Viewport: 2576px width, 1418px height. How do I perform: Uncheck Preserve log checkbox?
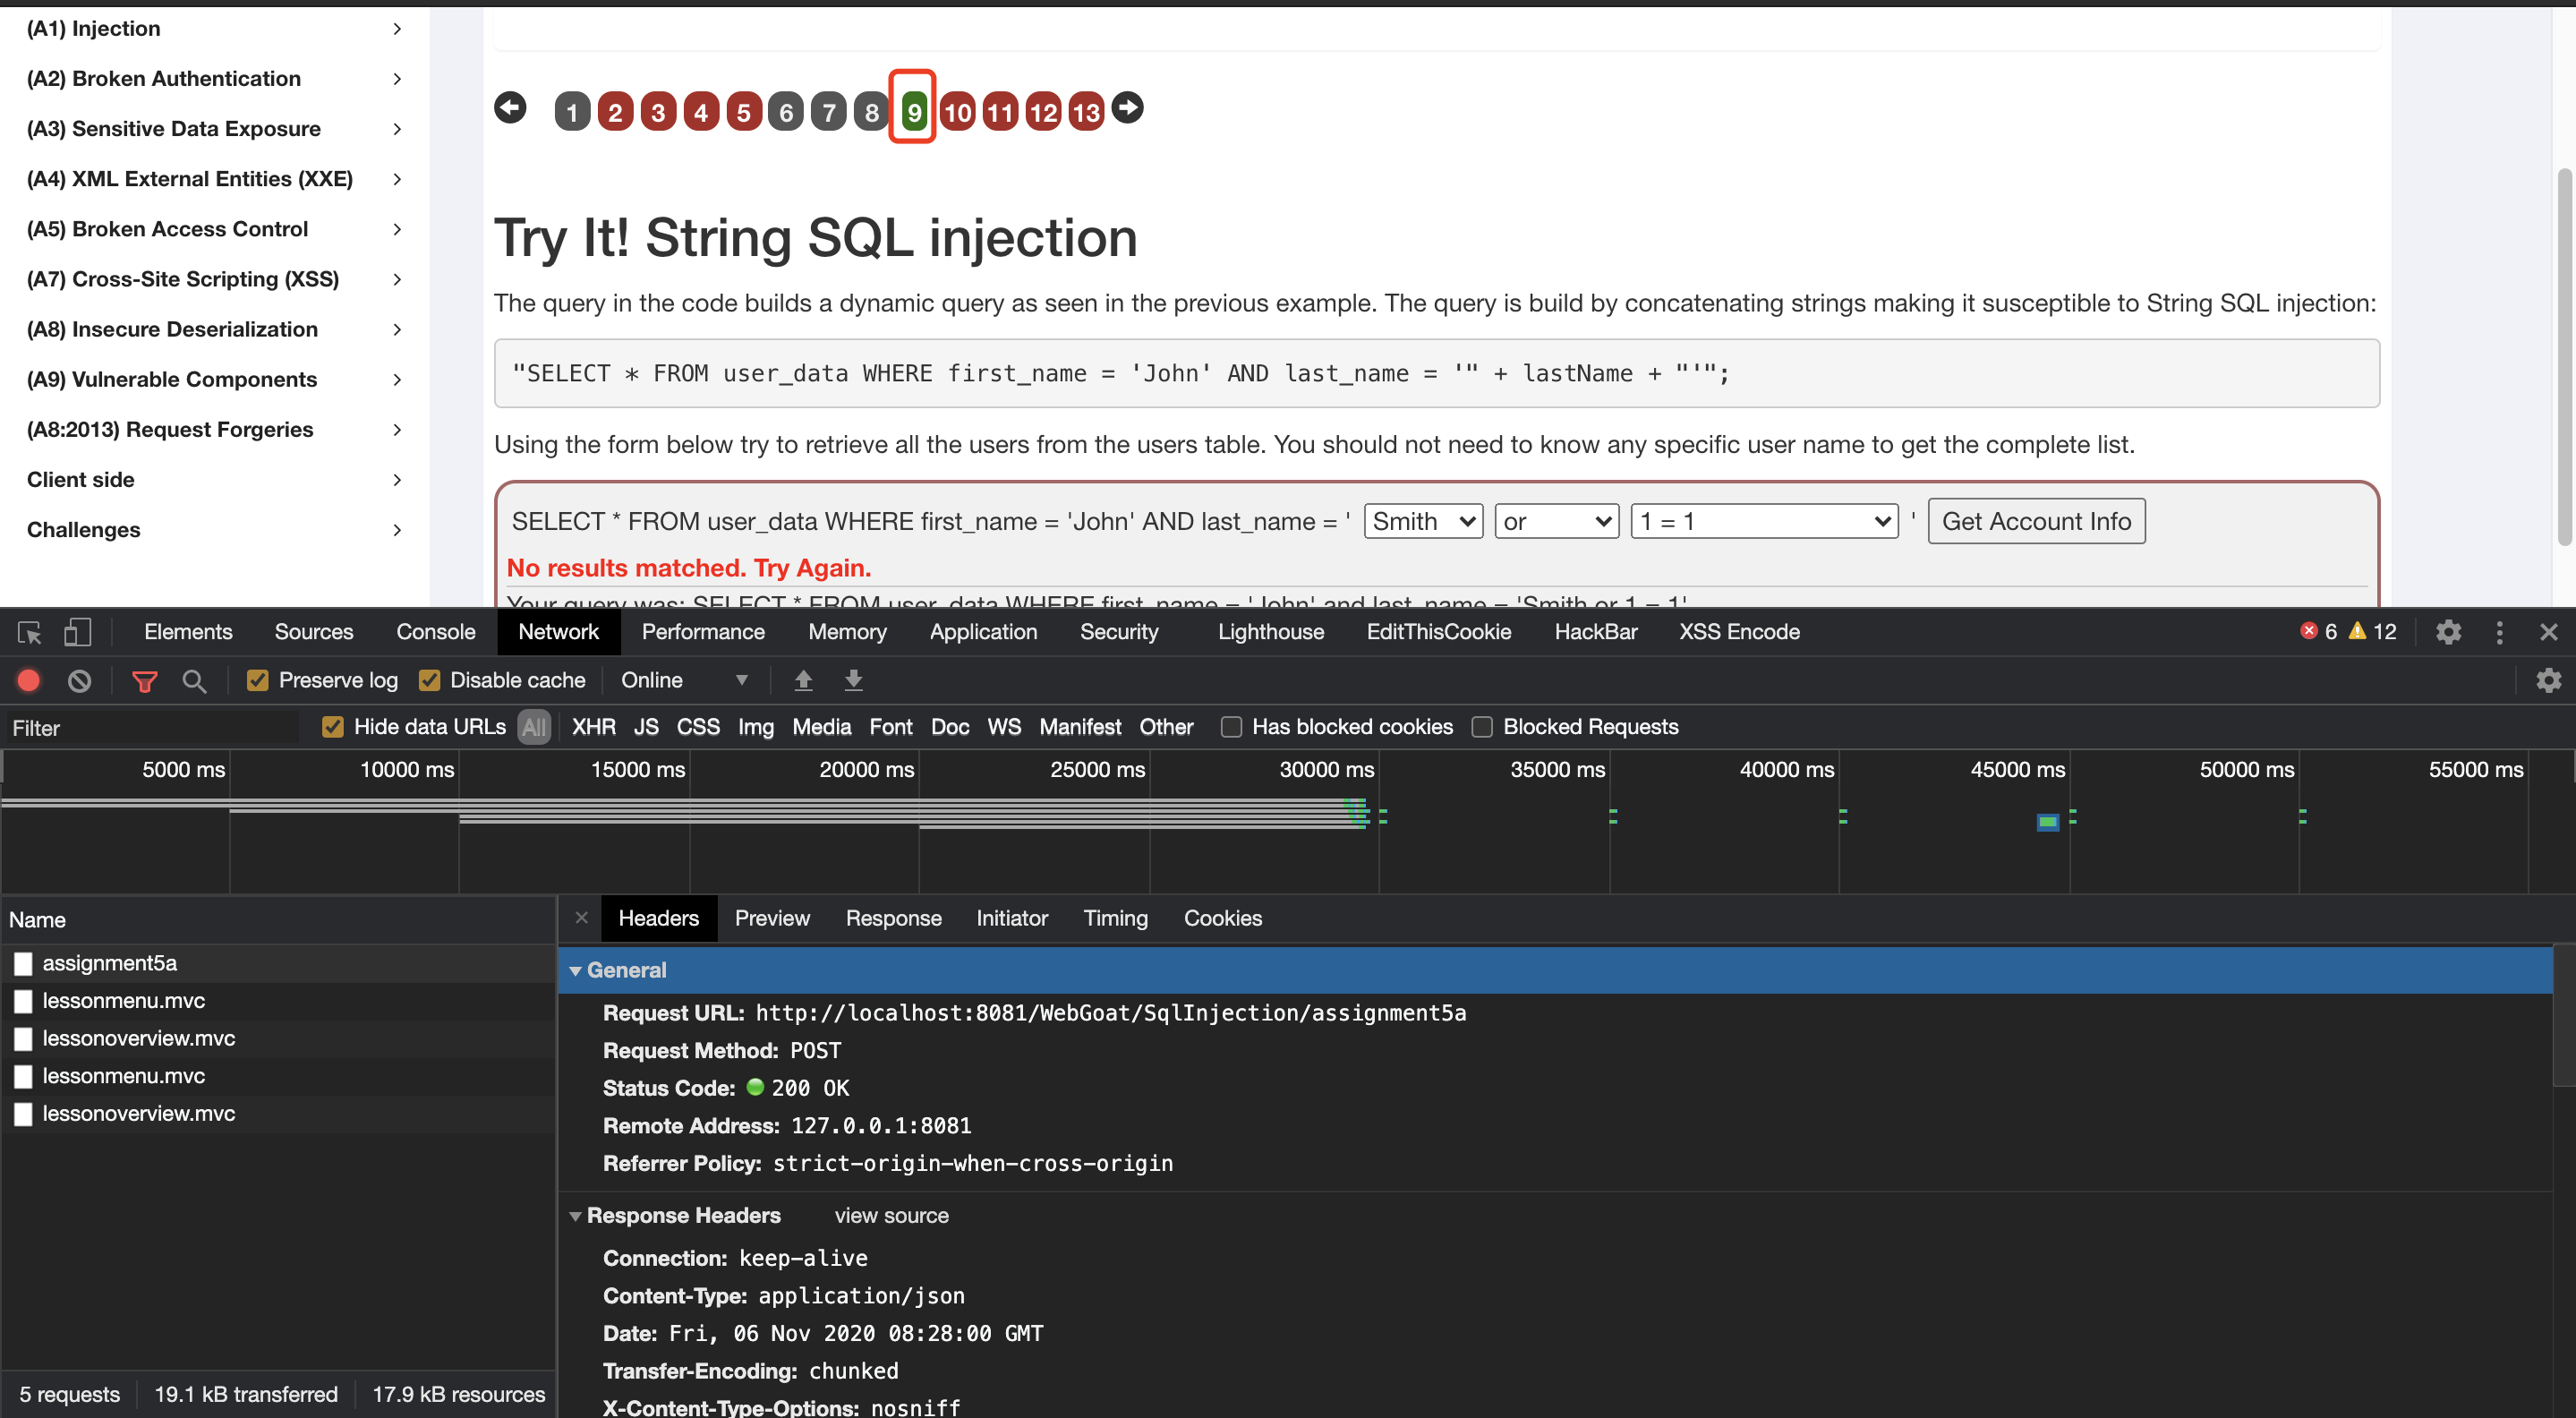(258, 680)
